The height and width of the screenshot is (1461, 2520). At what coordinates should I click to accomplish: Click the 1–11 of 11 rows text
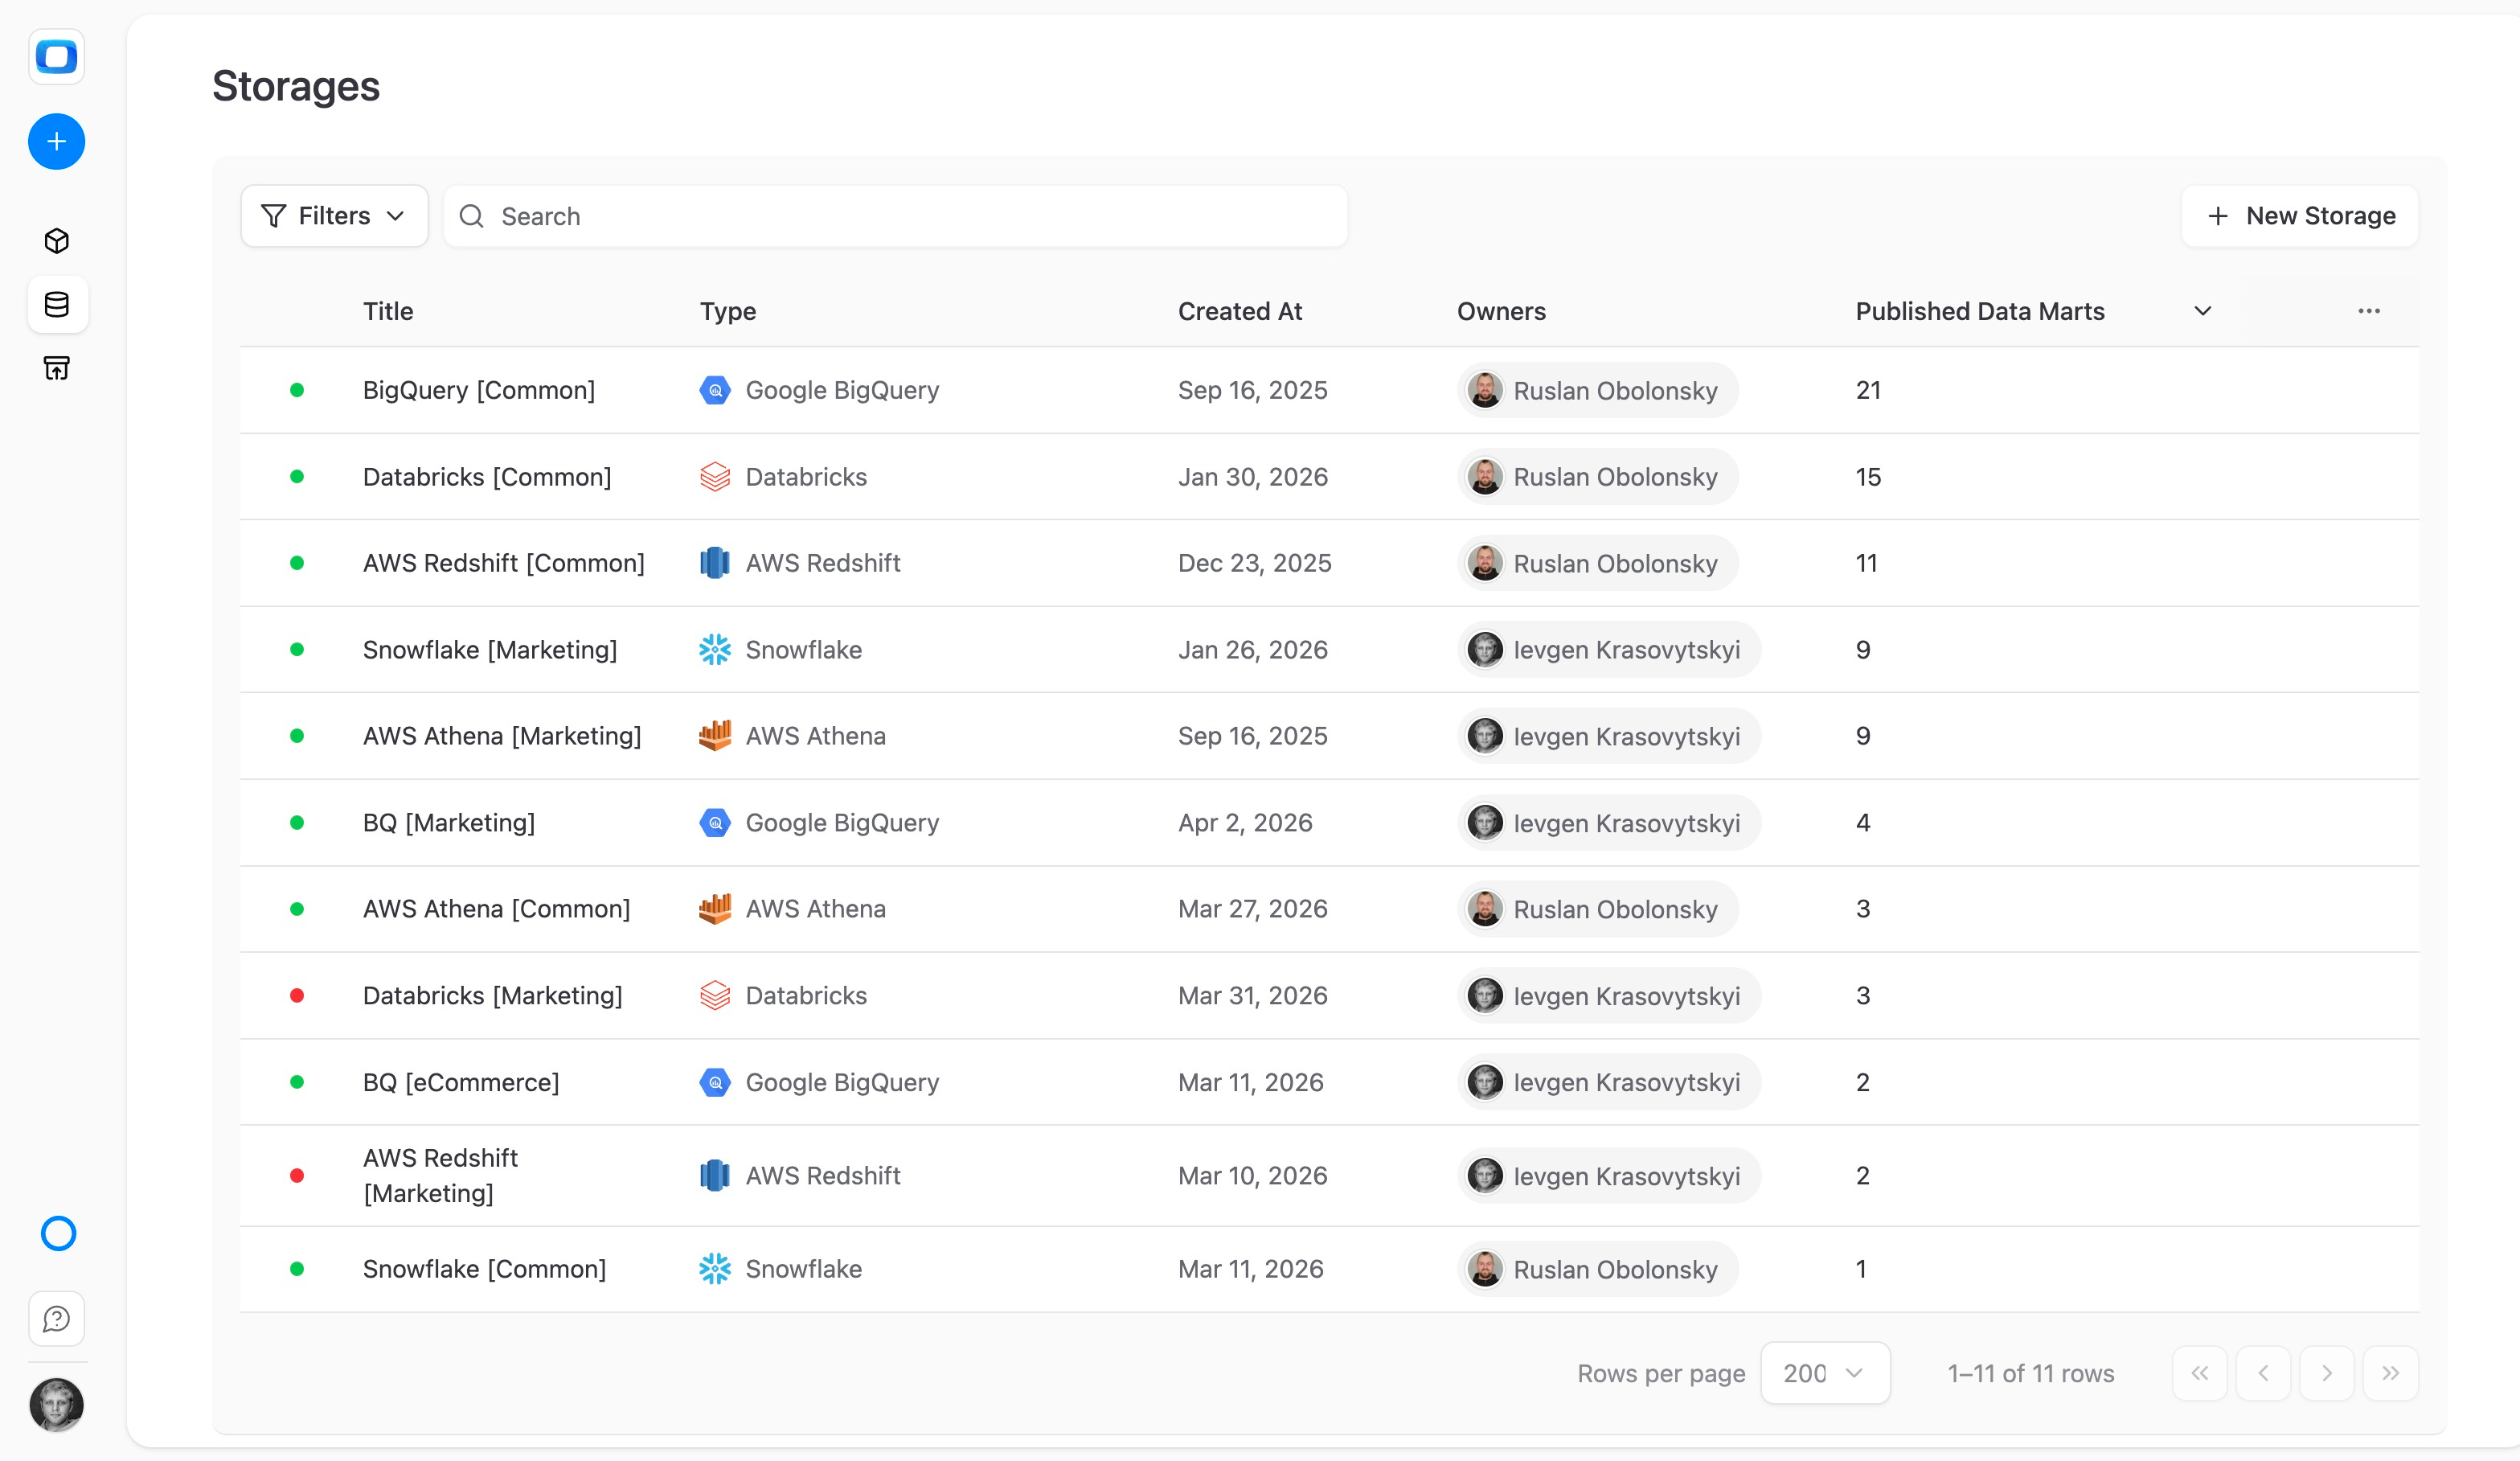pyautogui.click(x=2030, y=1373)
